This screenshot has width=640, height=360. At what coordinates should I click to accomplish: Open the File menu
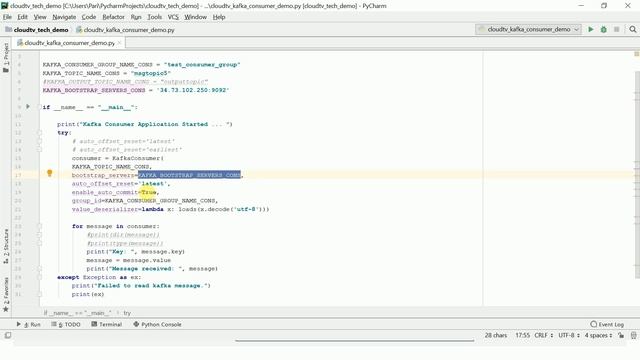point(7,17)
